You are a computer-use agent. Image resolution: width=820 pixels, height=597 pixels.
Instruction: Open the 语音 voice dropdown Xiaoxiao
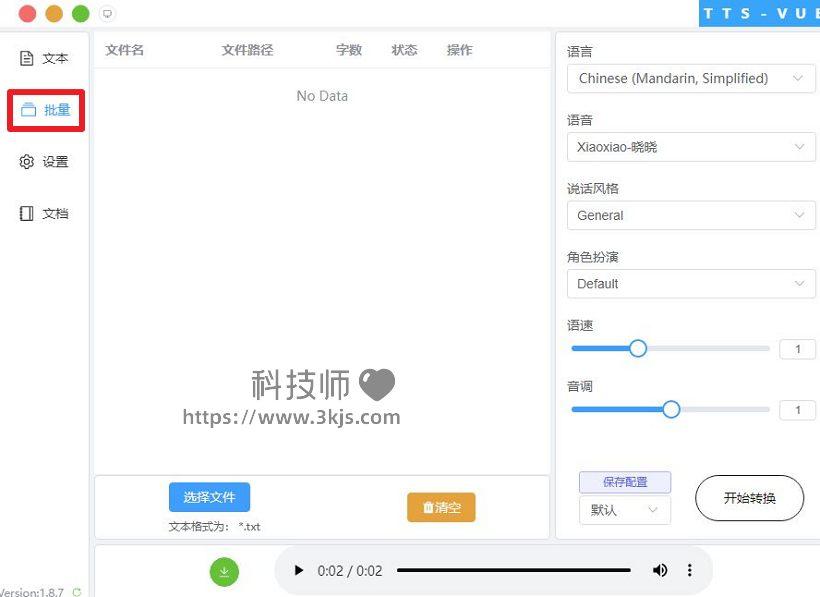click(x=691, y=147)
